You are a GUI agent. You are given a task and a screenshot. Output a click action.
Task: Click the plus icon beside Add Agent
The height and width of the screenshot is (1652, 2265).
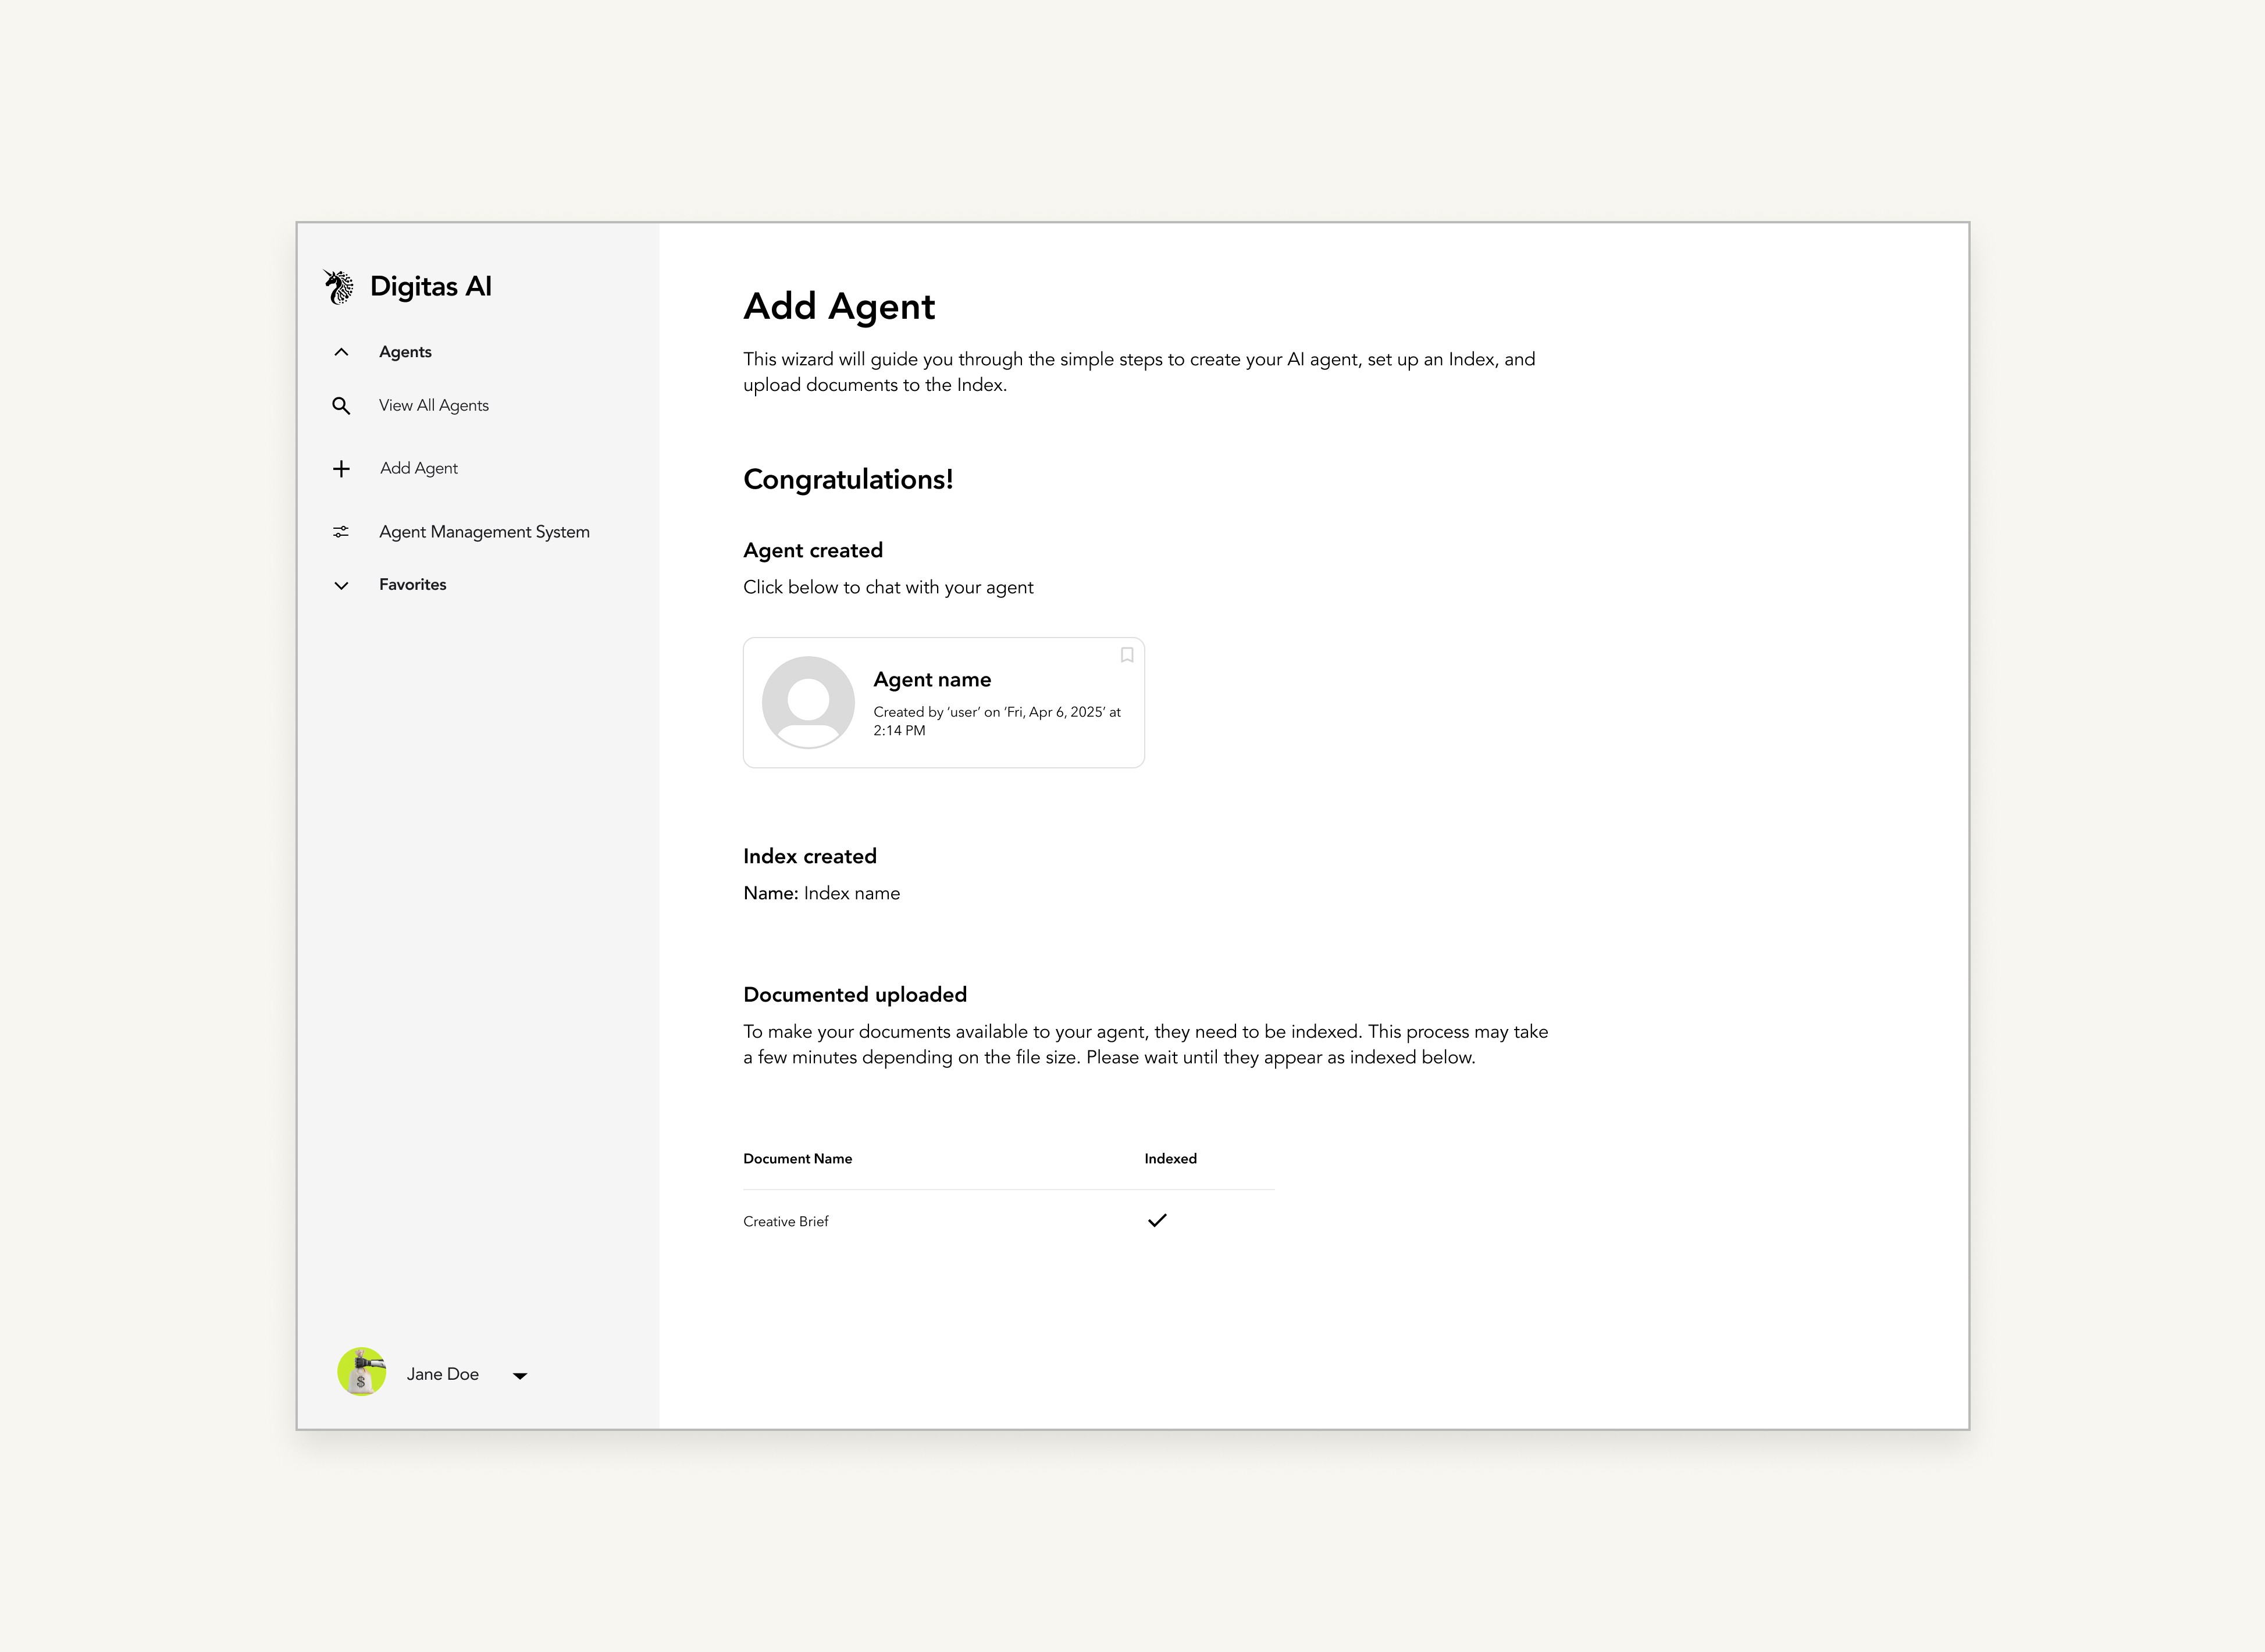coord(341,469)
